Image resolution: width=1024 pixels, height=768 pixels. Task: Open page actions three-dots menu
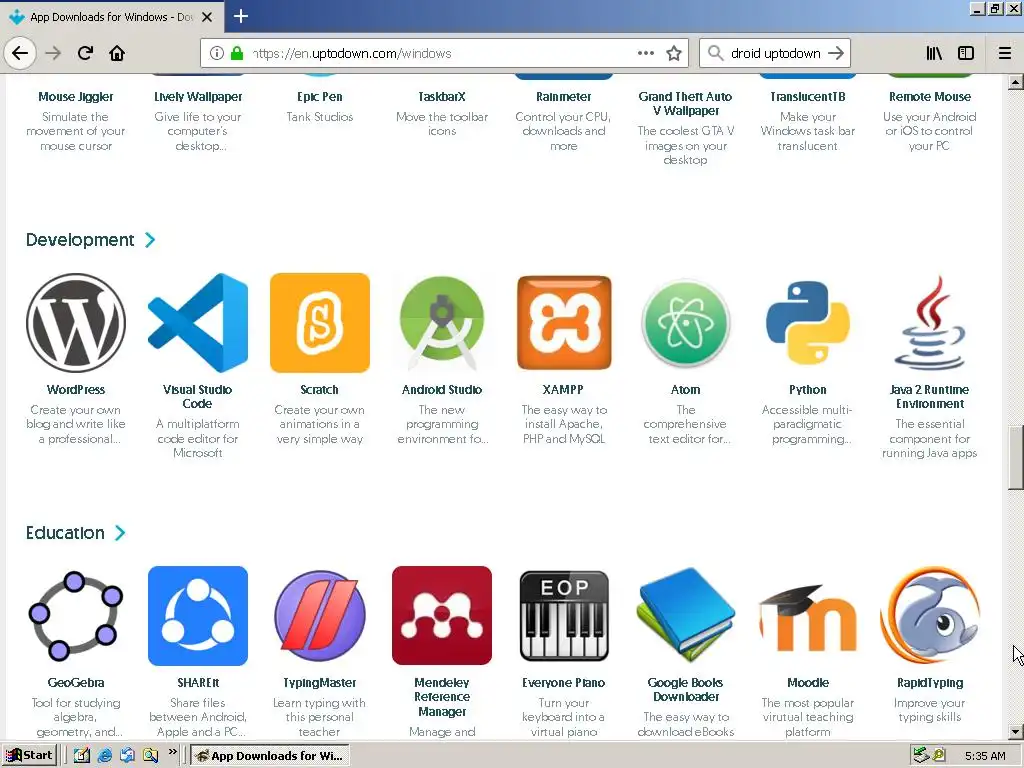point(646,54)
